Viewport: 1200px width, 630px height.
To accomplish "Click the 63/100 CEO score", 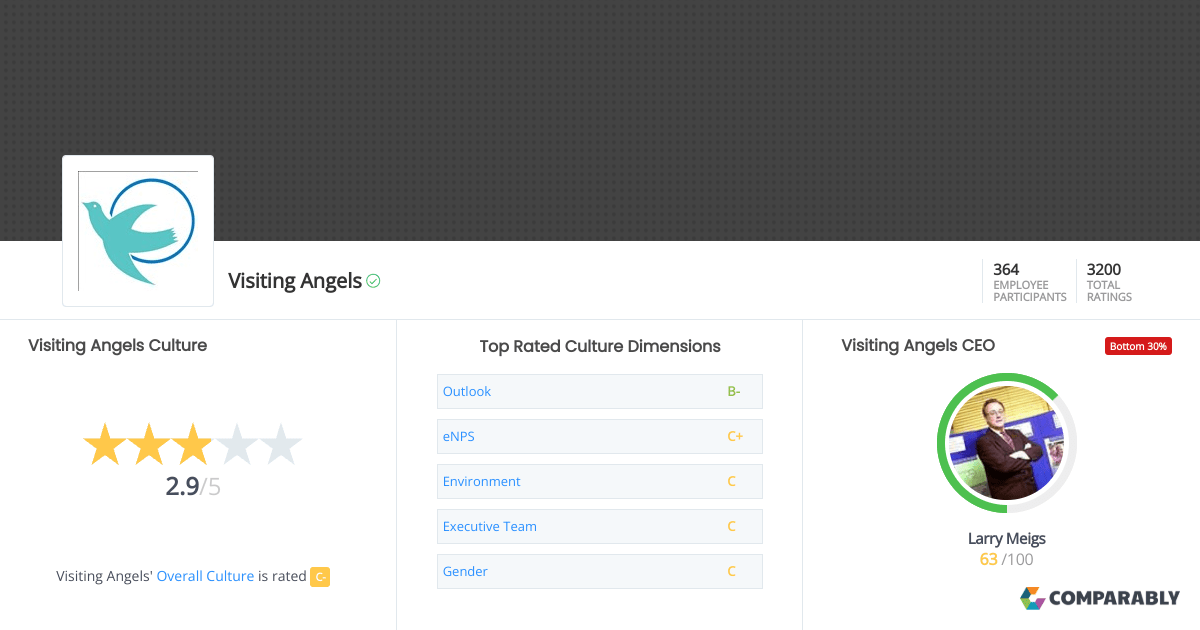I will pos(1006,560).
